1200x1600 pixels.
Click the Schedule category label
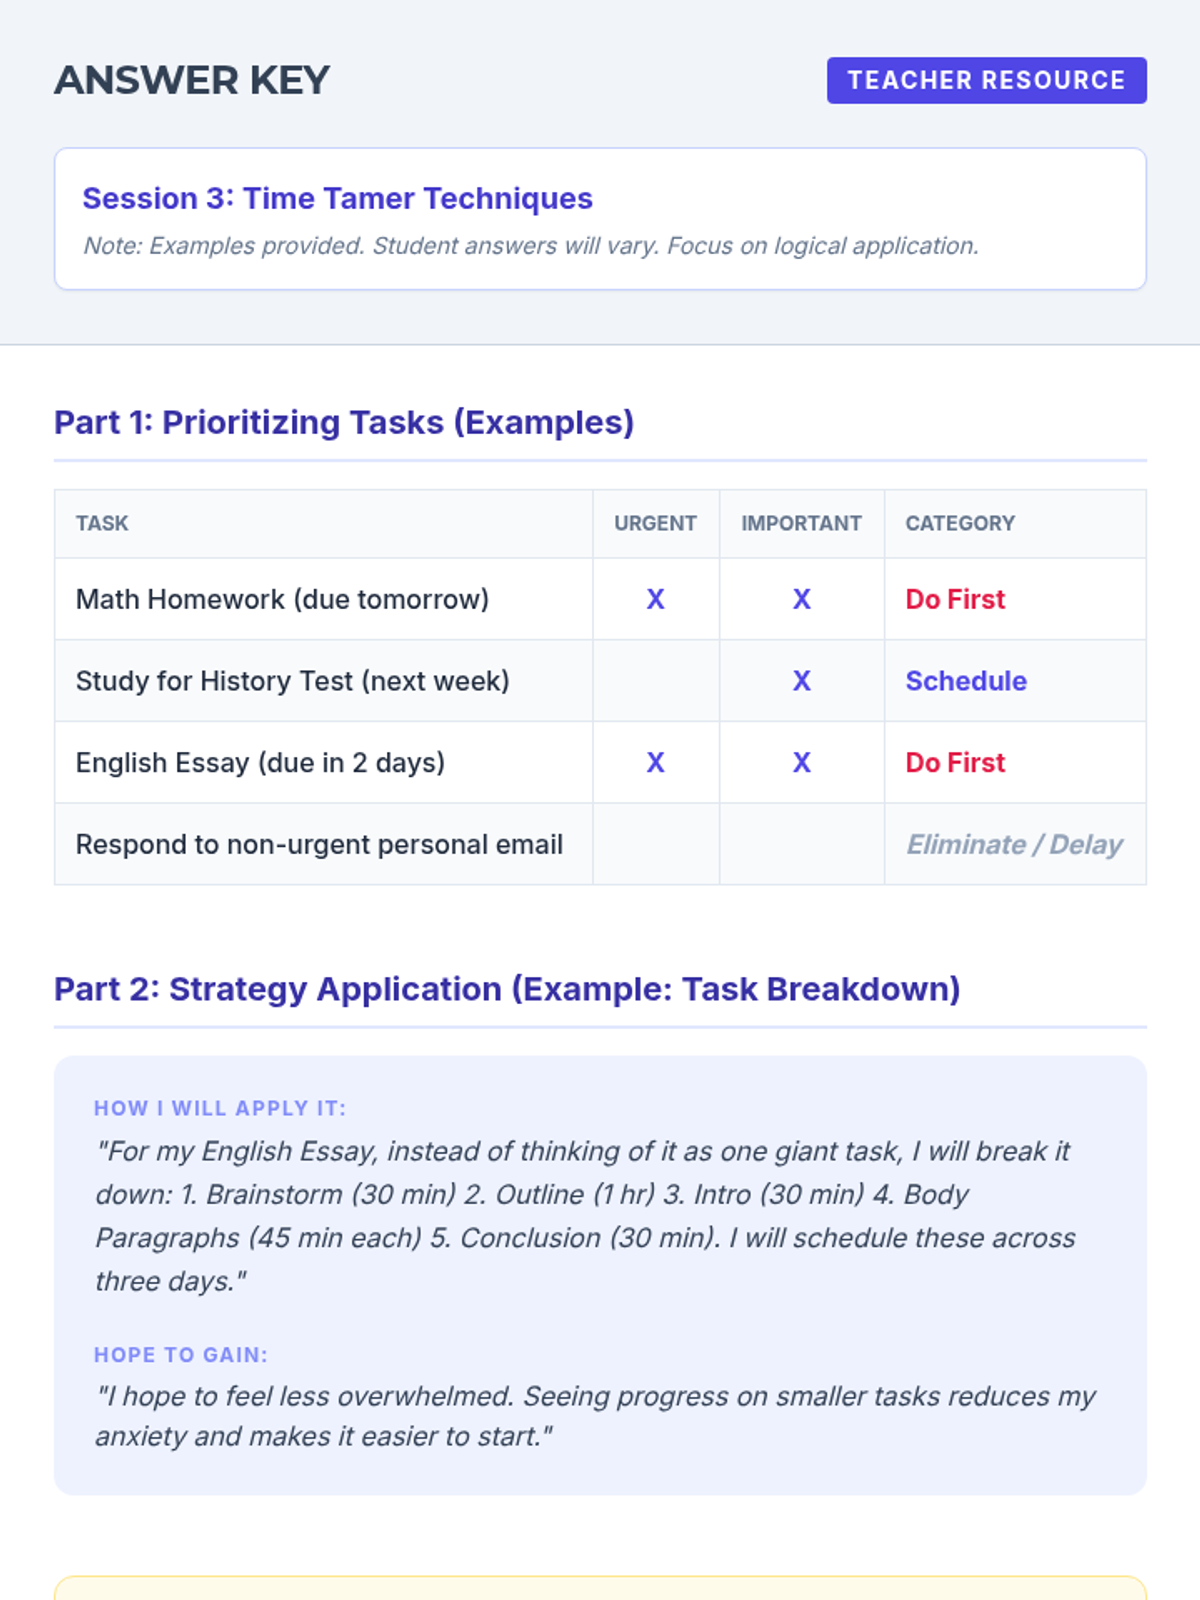[x=966, y=681]
